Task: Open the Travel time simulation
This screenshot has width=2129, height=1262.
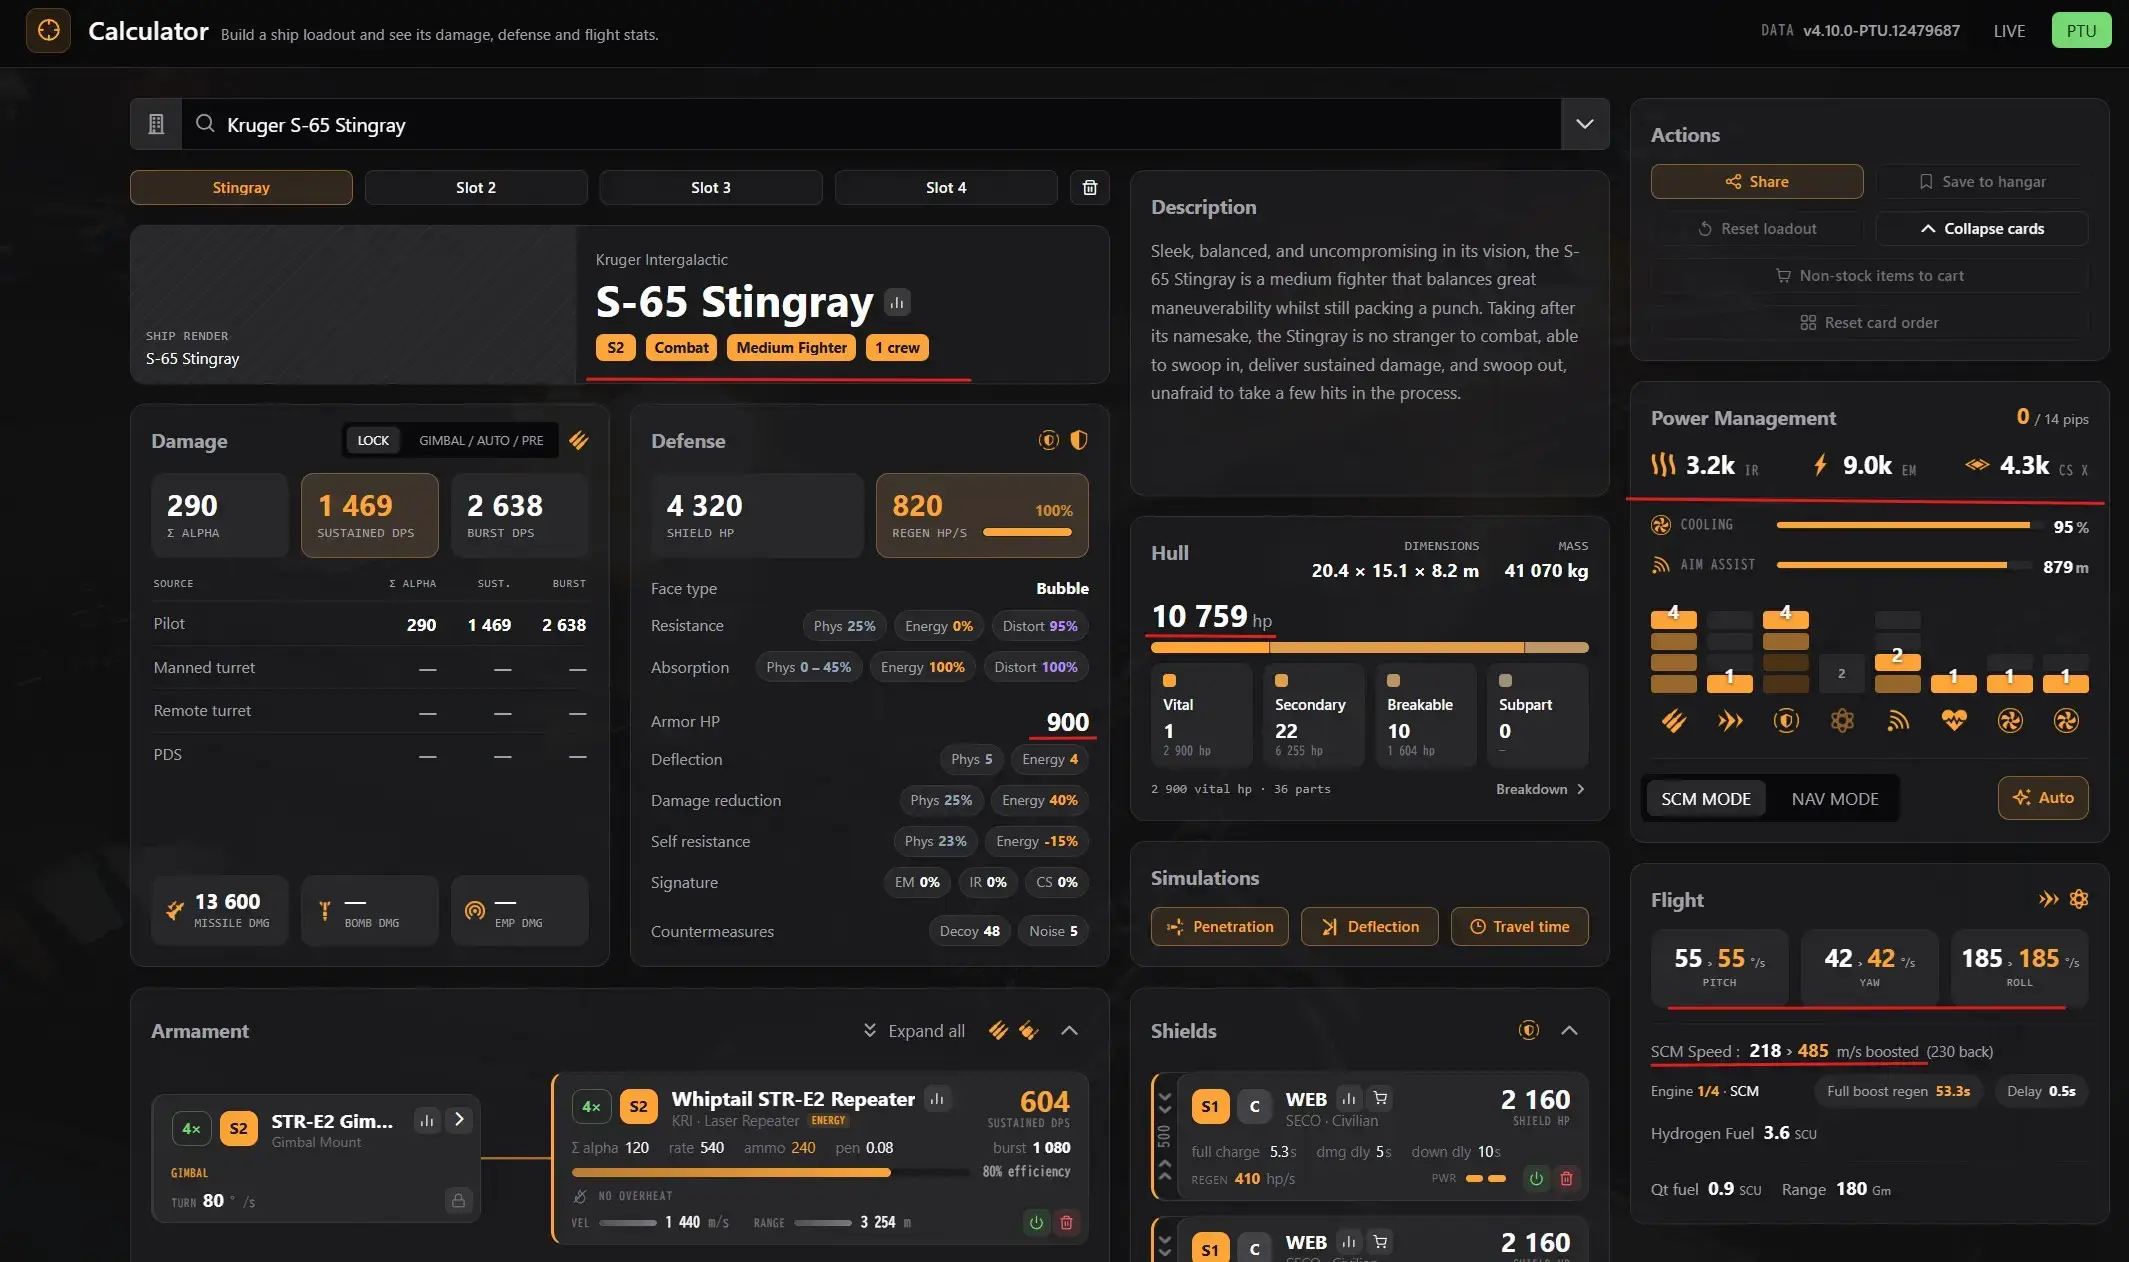Action: coord(1520,926)
